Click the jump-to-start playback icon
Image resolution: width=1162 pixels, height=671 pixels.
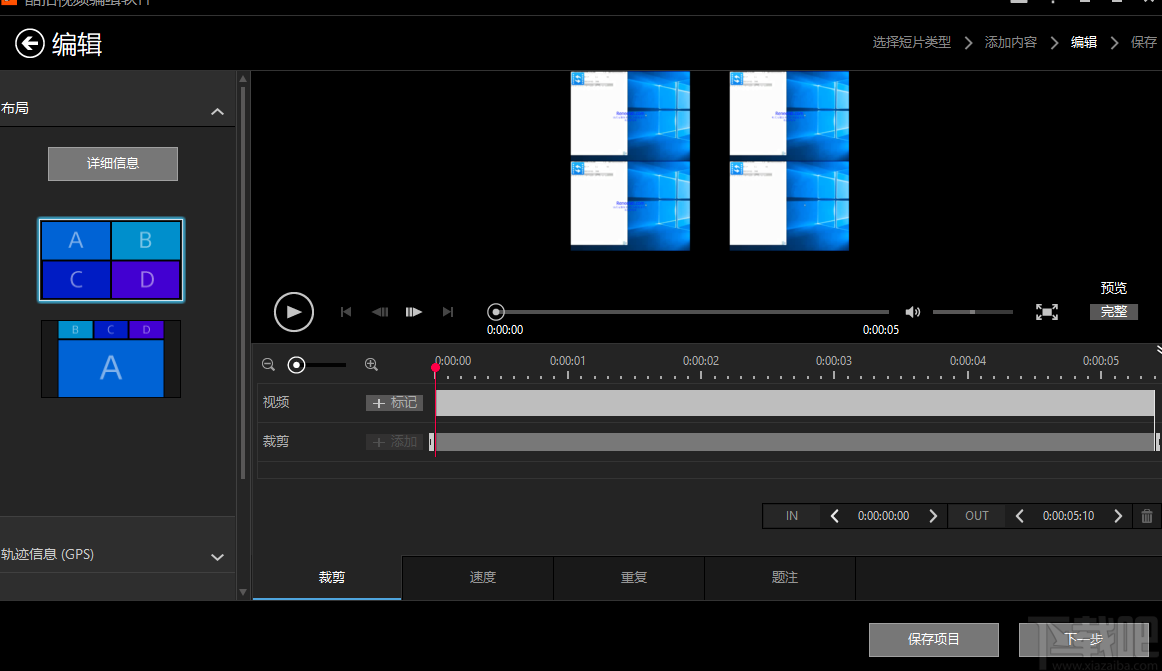click(345, 311)
